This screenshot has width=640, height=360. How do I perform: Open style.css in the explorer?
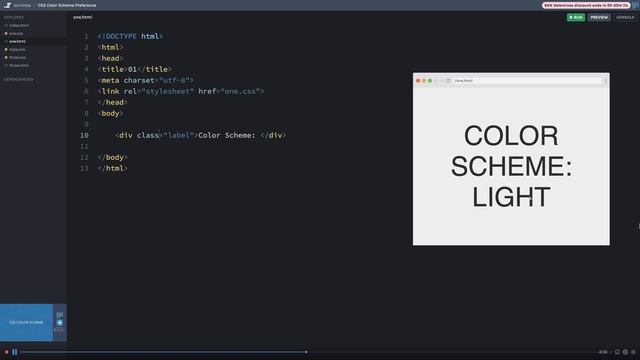pos(17,49)
